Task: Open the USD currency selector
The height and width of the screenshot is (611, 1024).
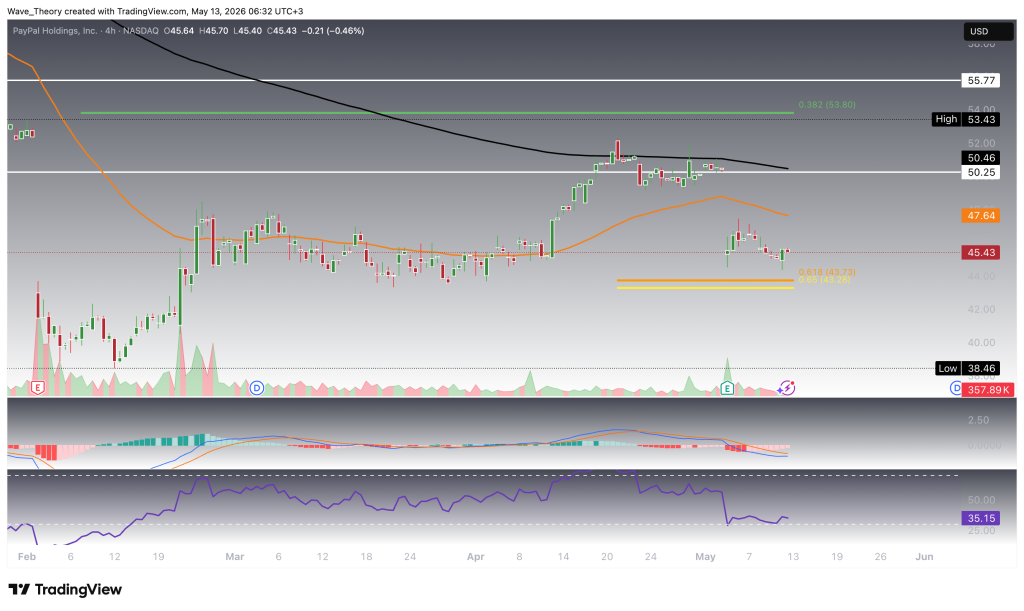Action: pyautogui.click(x=989, y=31)
